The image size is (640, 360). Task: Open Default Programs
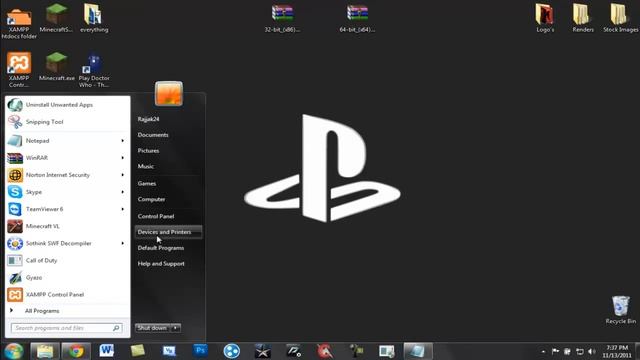tap(160, 248)
